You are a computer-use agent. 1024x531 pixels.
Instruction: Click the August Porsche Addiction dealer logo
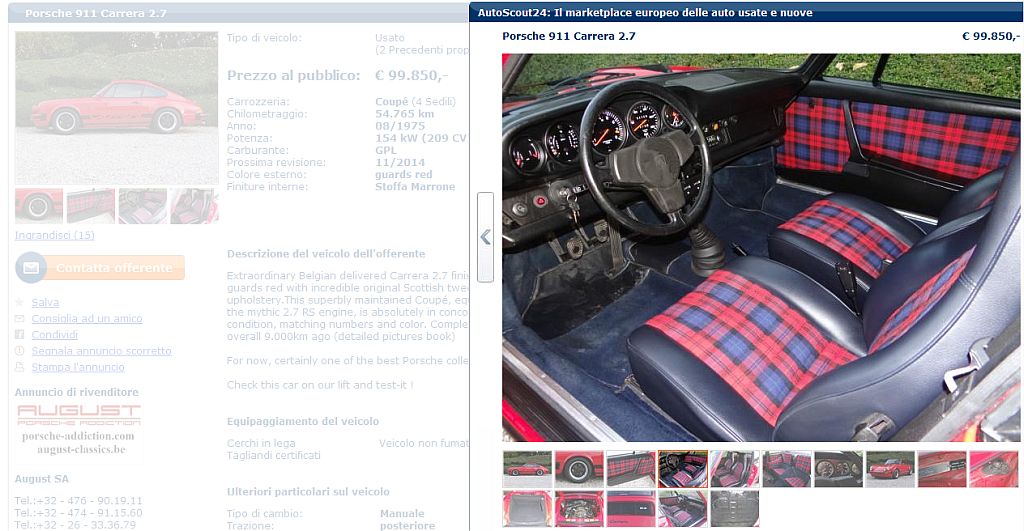78,429
